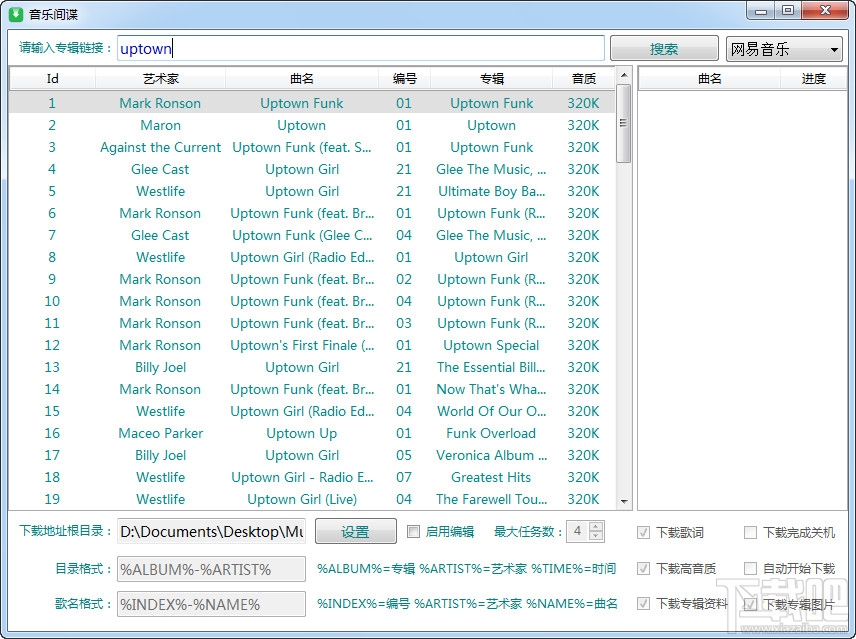Sort by the 音质 column header
Image resolution: width=856 pixels, height=639 pixels.
coord(584,79)
